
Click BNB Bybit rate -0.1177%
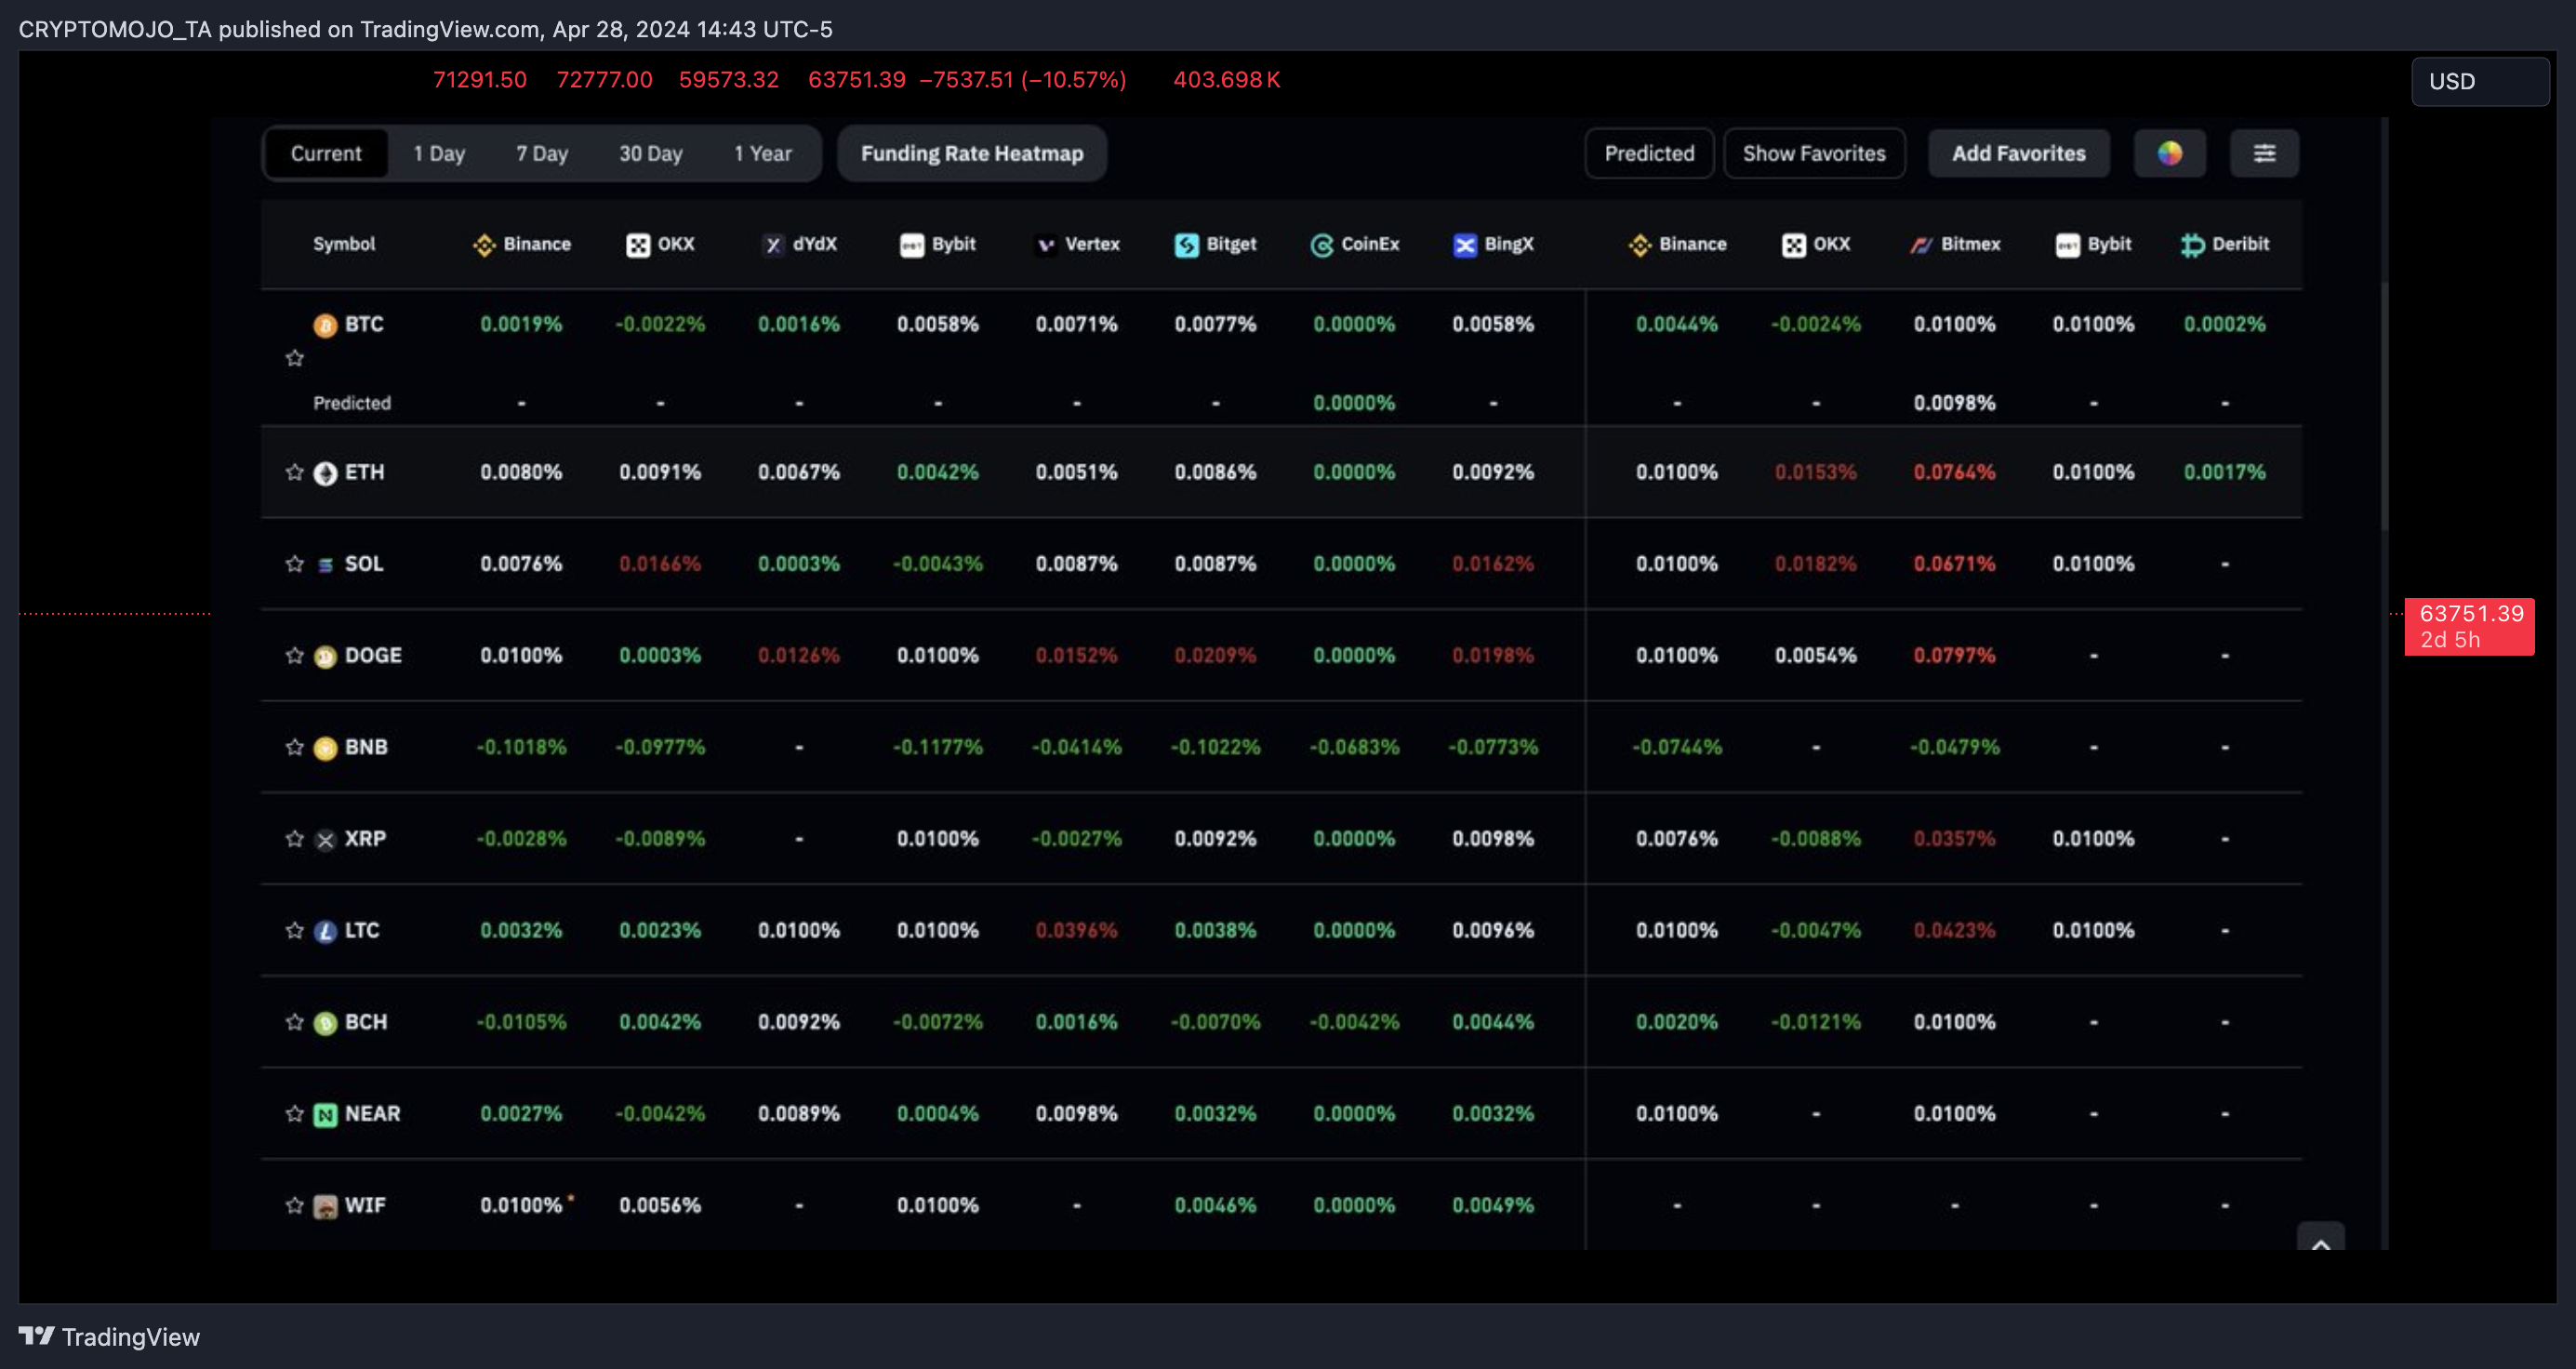(938, 747)
